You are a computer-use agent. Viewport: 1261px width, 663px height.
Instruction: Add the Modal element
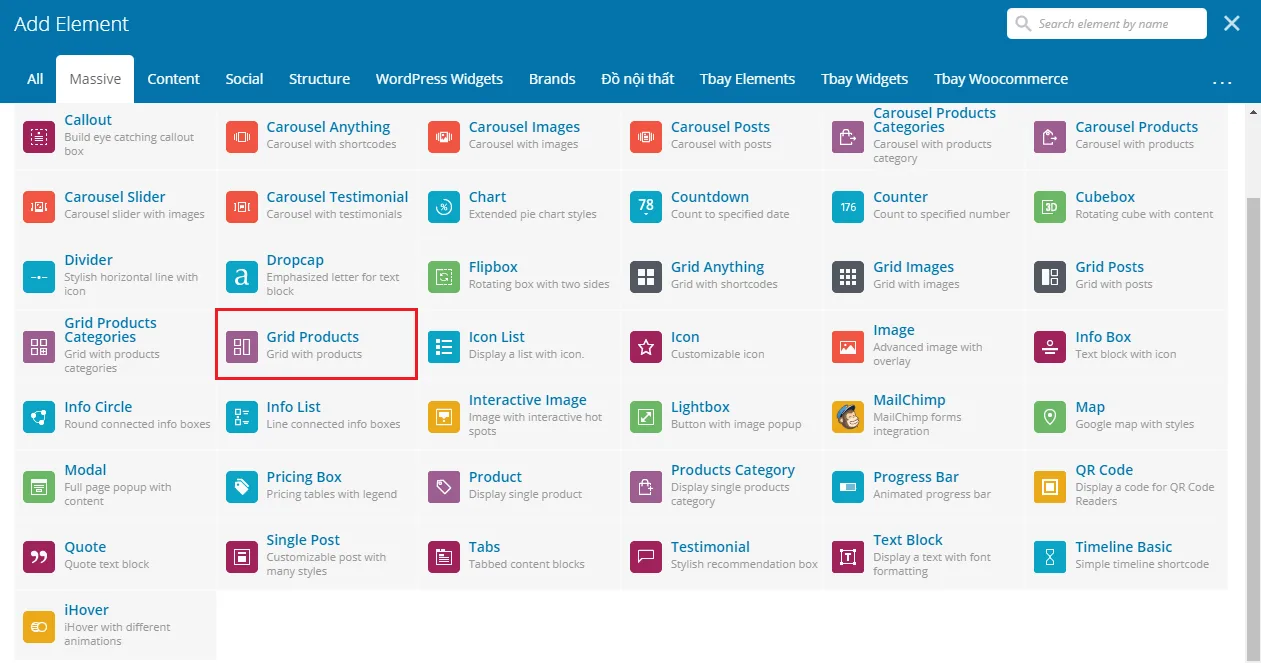115,486
